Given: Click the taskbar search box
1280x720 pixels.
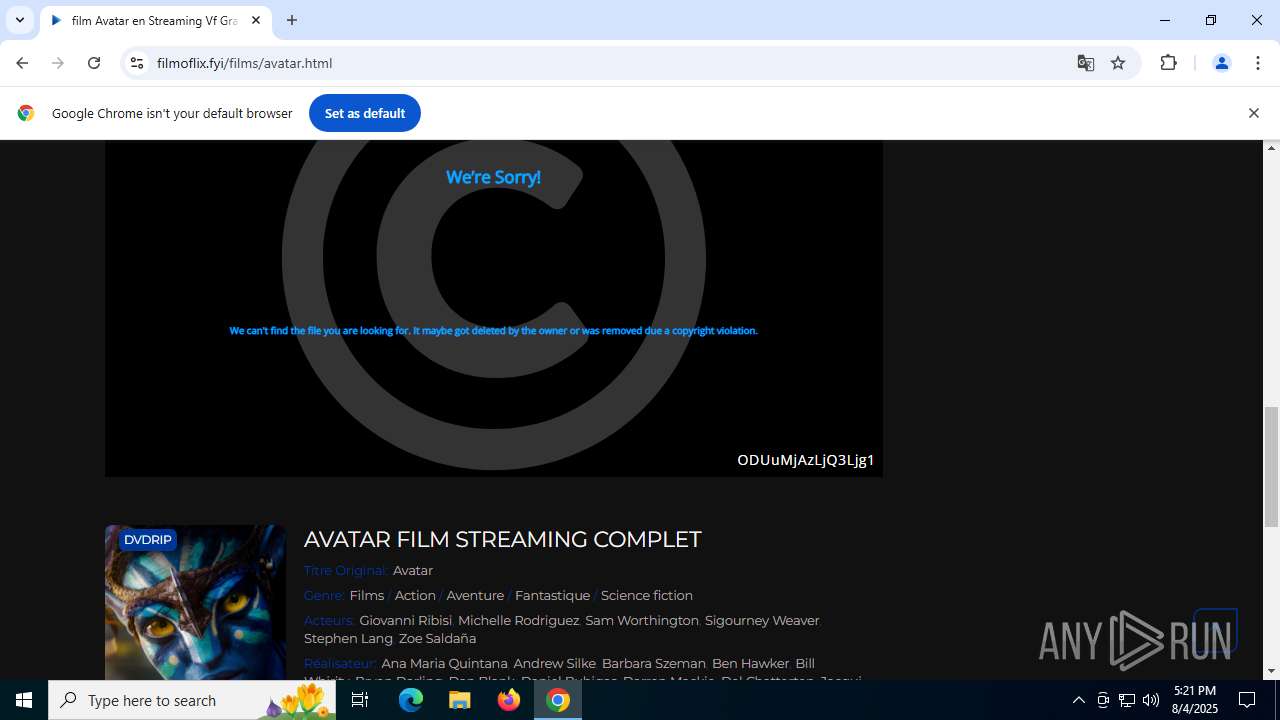Looking at the screenshot, I should click(x=192, y=700).
